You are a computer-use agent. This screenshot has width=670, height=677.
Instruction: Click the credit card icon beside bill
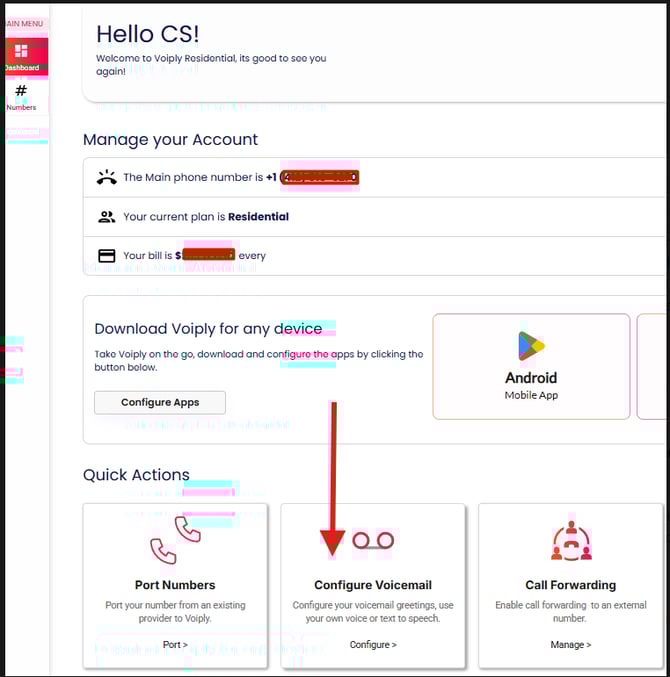[x=106, y=255]
